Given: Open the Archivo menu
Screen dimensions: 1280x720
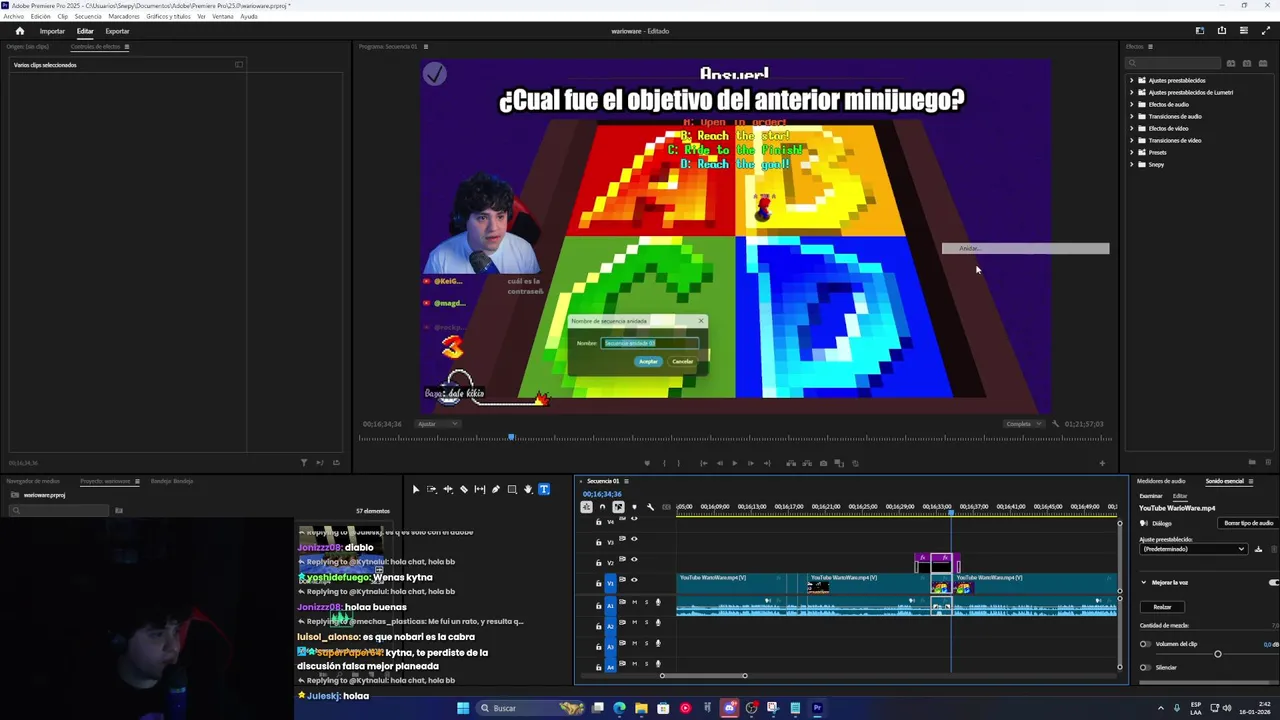Looking at the screenshot, I should [x=13, y=16].
